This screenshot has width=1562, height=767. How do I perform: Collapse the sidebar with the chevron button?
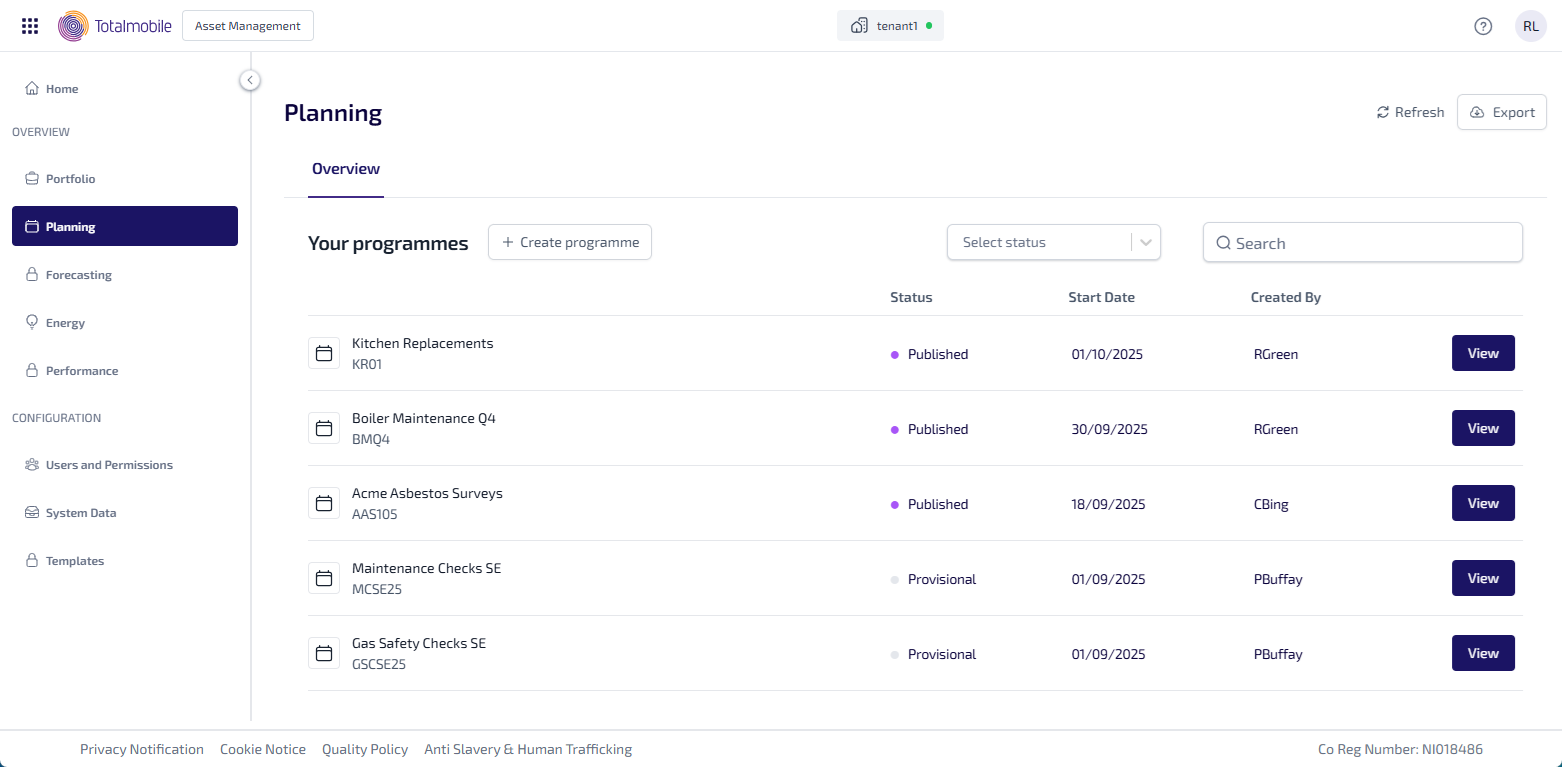pyautogui.click(x=250, y=80)
